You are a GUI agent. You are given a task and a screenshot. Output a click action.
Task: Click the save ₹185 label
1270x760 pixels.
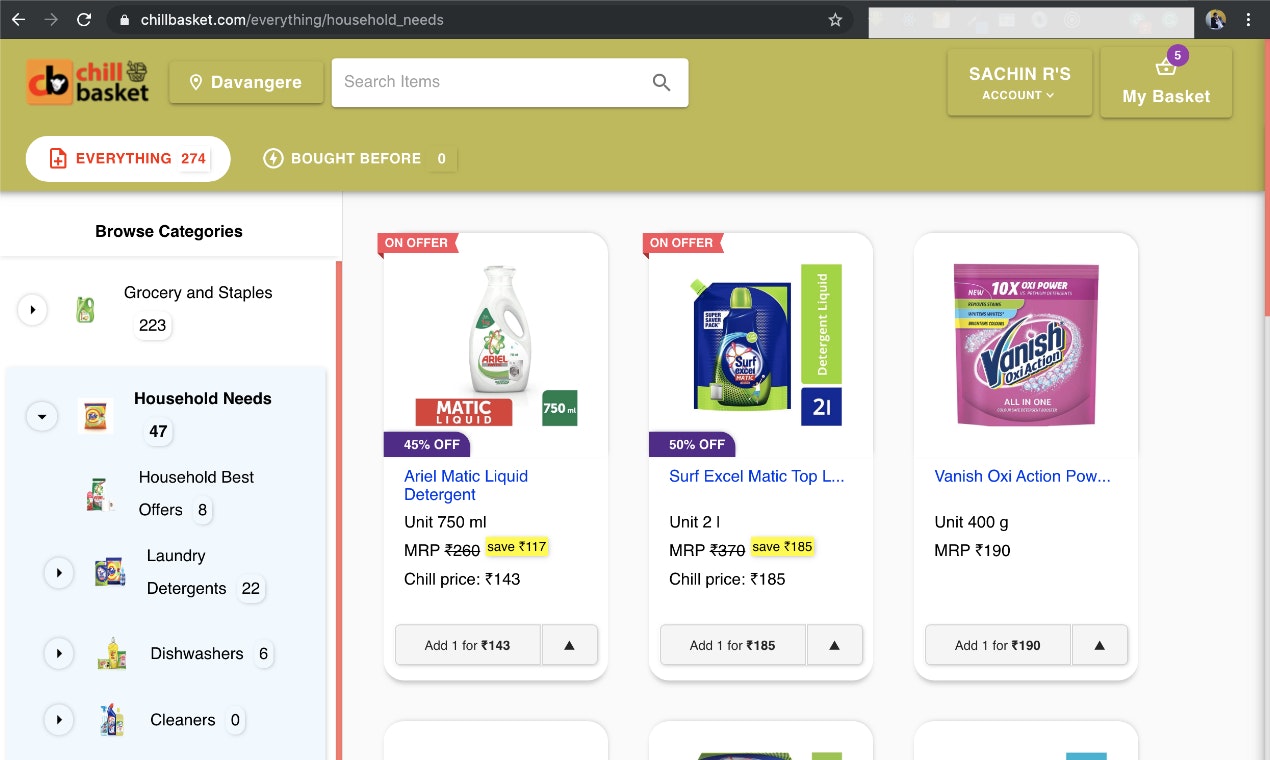click(783, 547)
